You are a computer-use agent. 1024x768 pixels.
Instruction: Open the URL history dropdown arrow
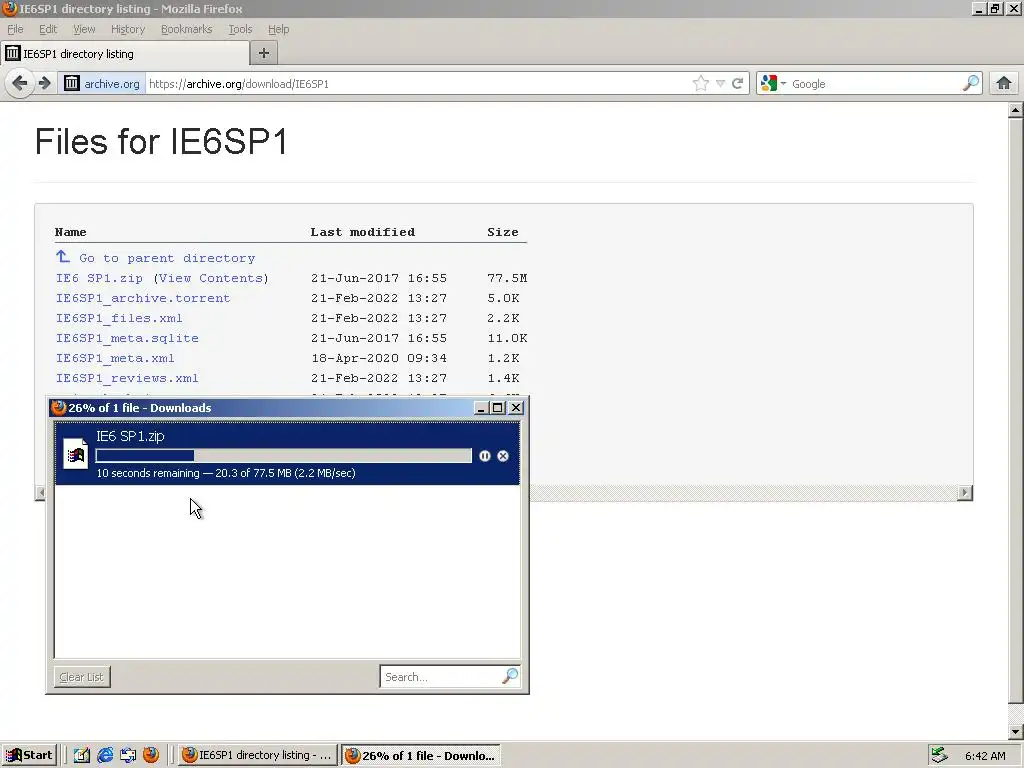pyautogui.click(x=720, y=84)
